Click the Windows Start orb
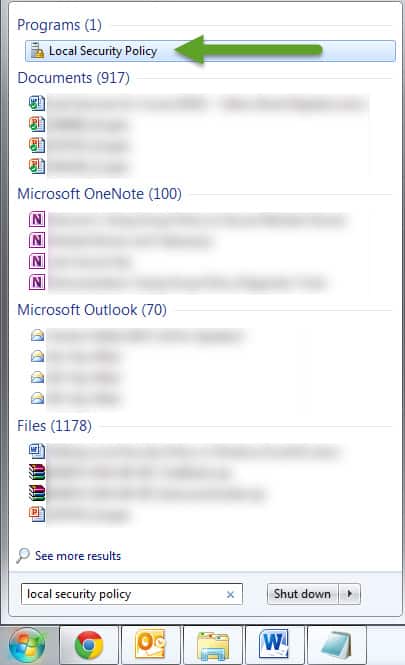 28,645
